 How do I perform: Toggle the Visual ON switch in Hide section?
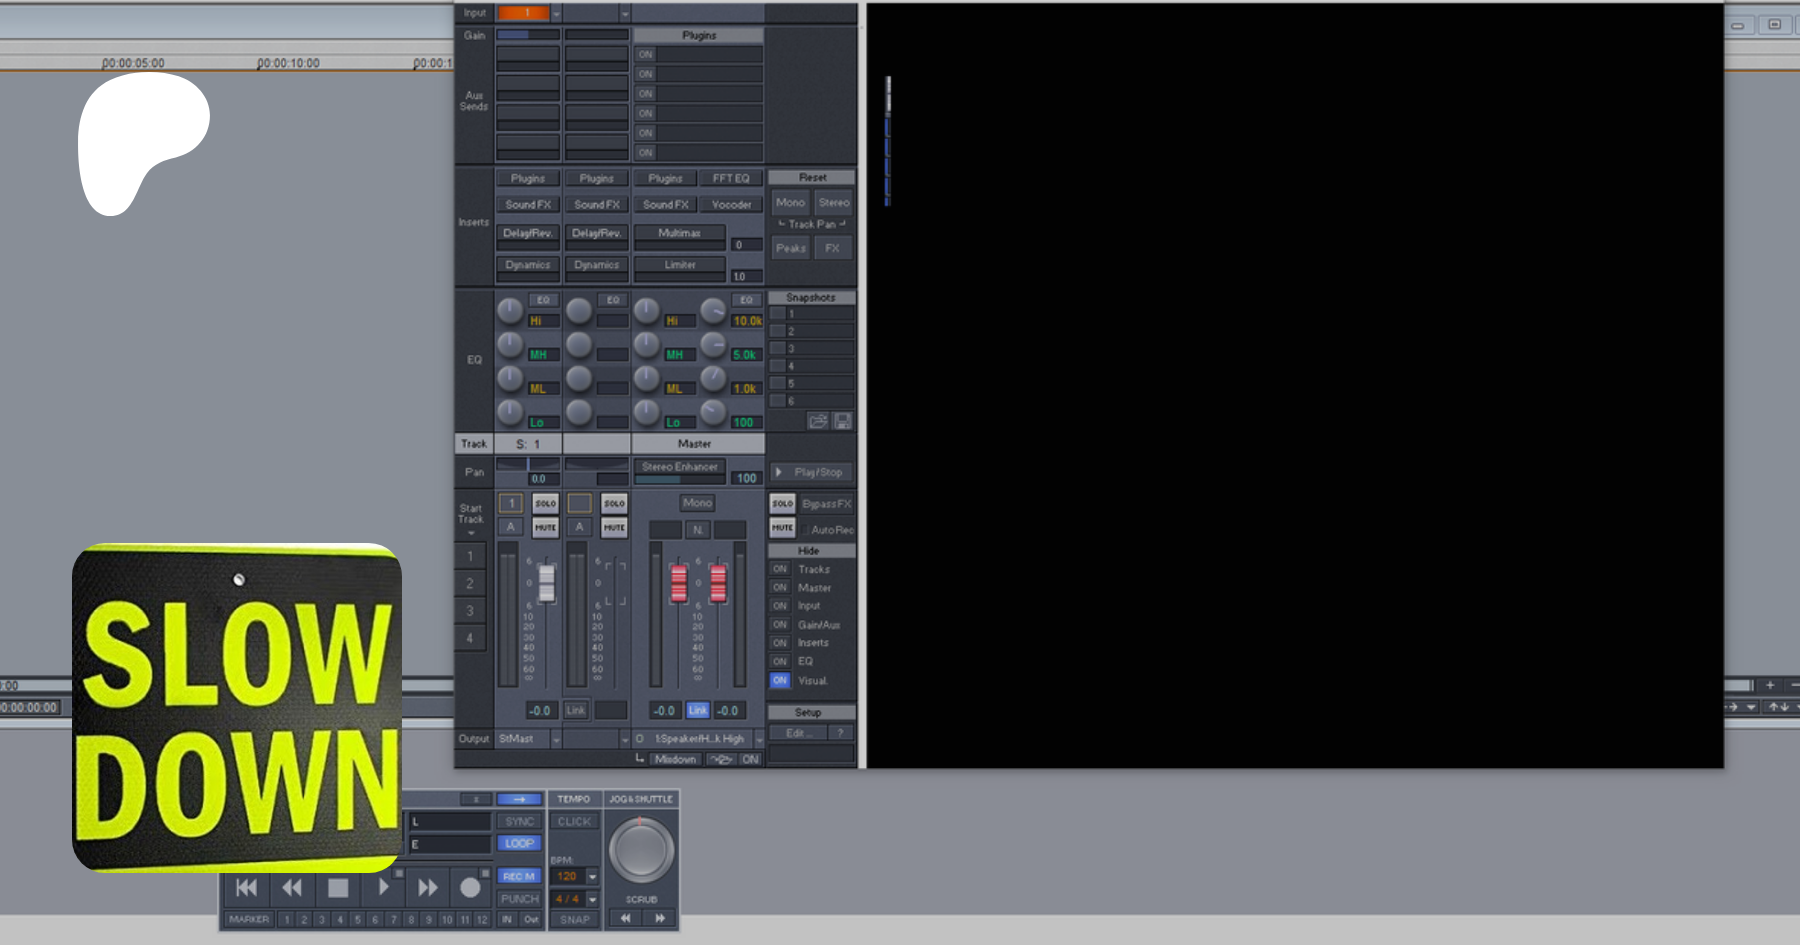point(780,680)
